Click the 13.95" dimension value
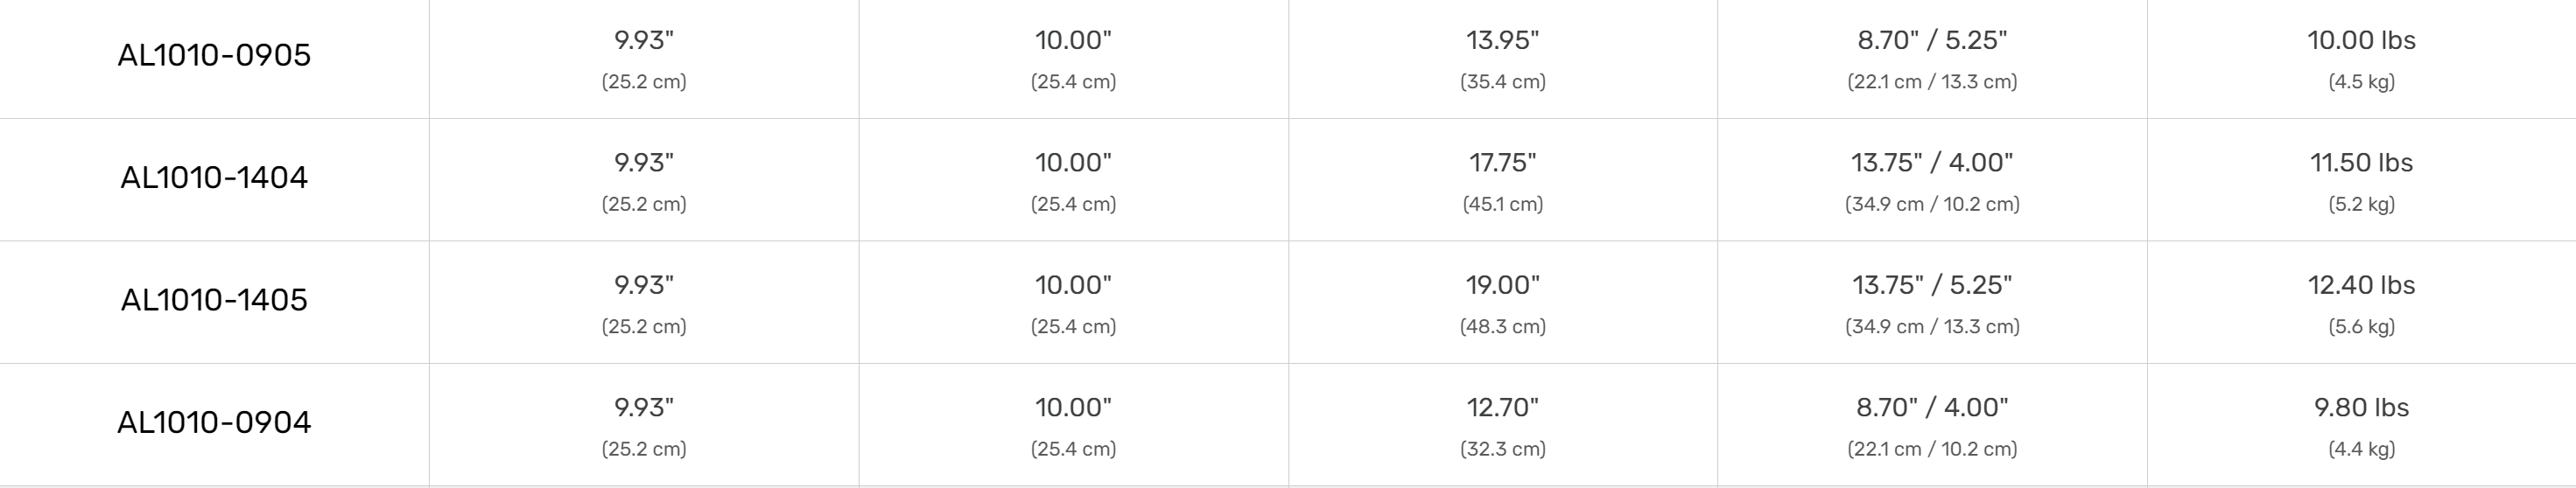 tap(1502, 41)
